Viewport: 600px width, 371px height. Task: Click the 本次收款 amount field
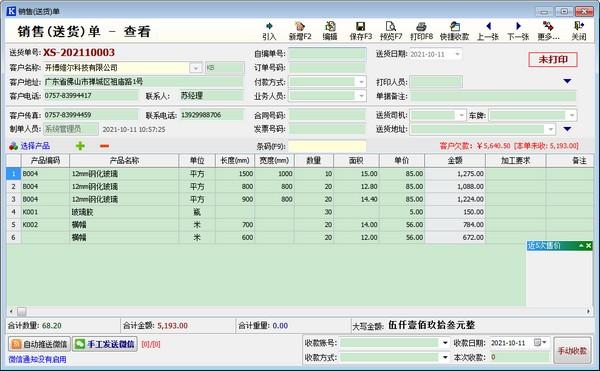(x=520, y=357)
